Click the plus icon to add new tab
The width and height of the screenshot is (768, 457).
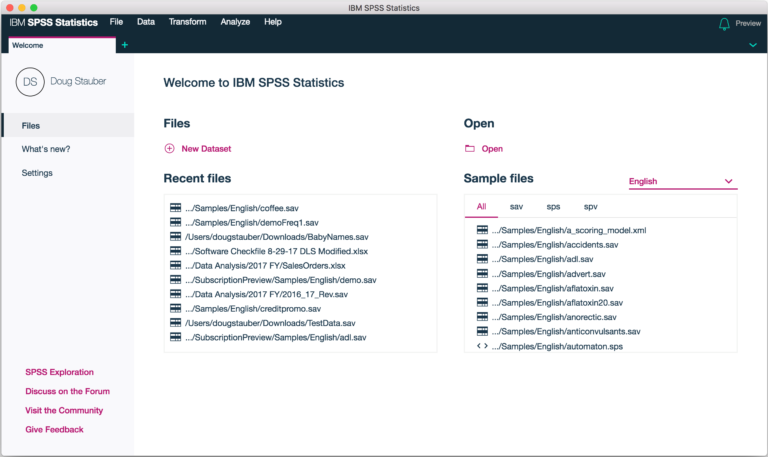pos(125,45)
